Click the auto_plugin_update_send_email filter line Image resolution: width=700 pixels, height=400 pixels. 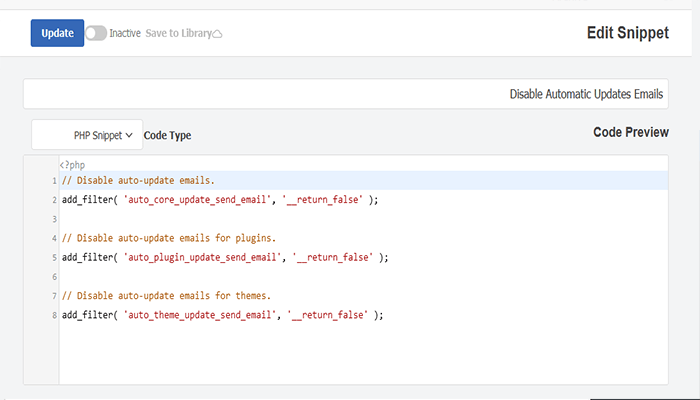(x=225, y=257)
